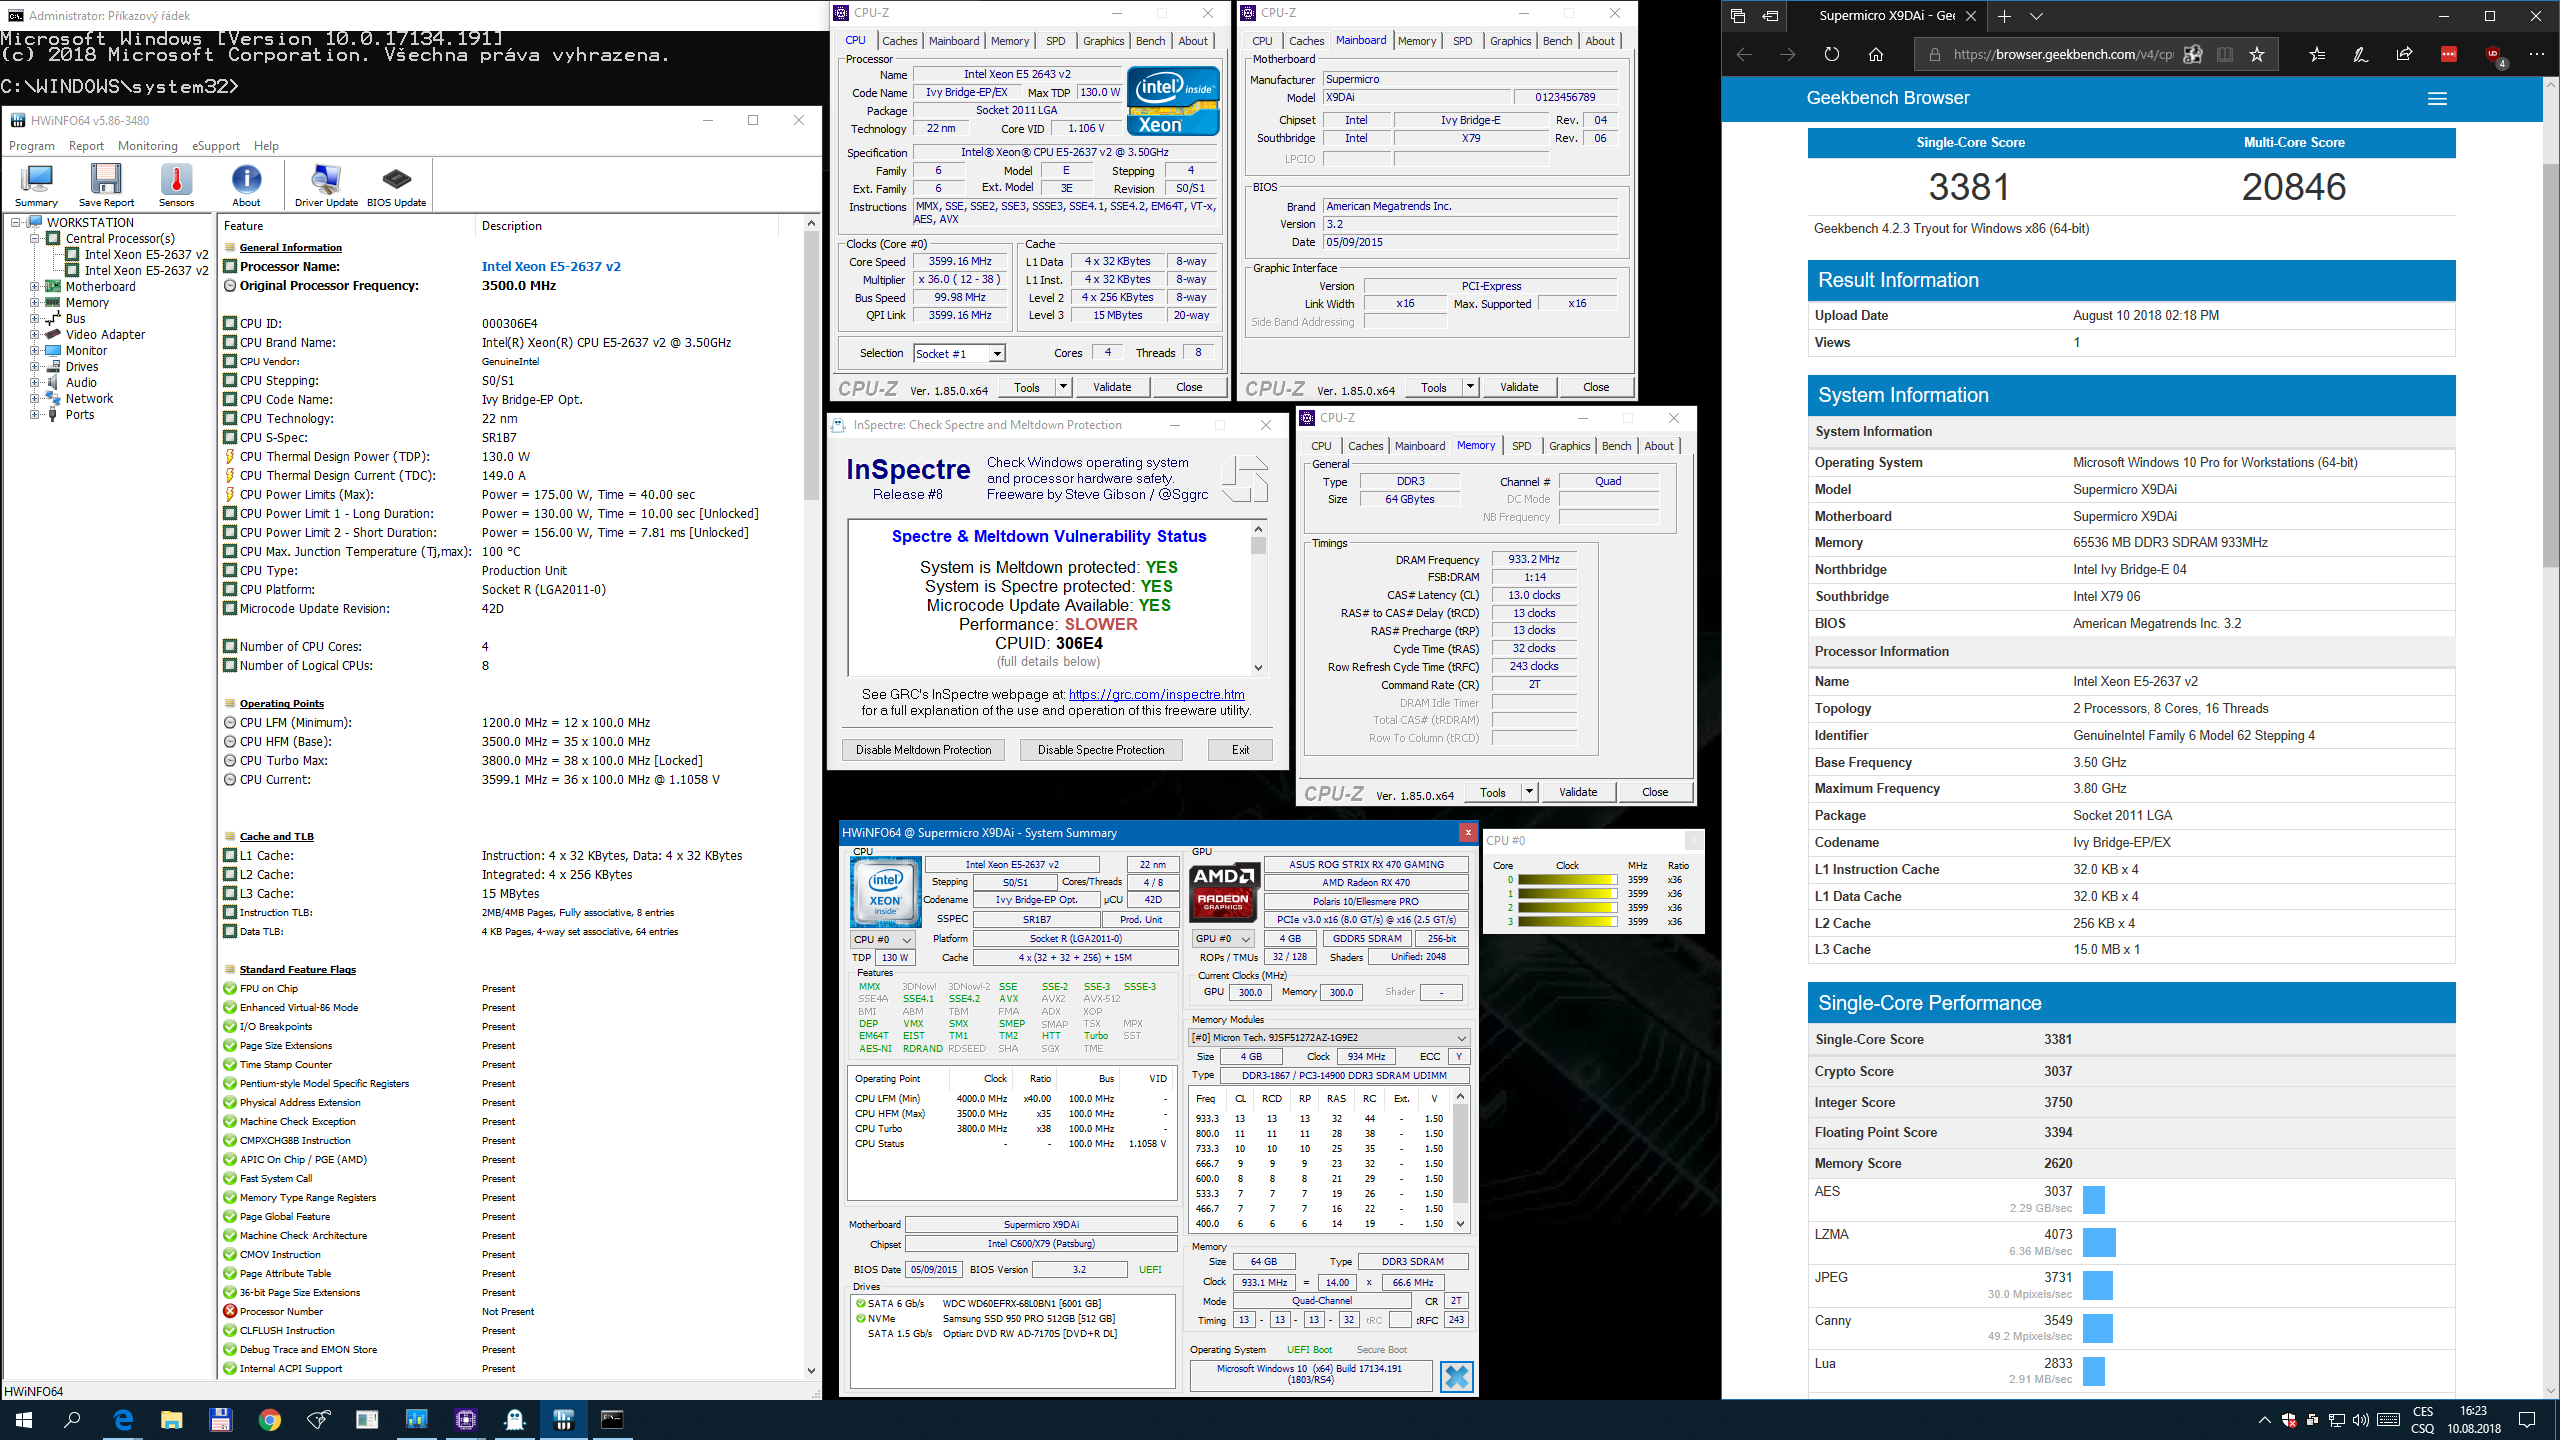Viewport: 2560px width, 1440px height.
Task: Collapse the WORKSTATION tree node
Action: (17, 223)
